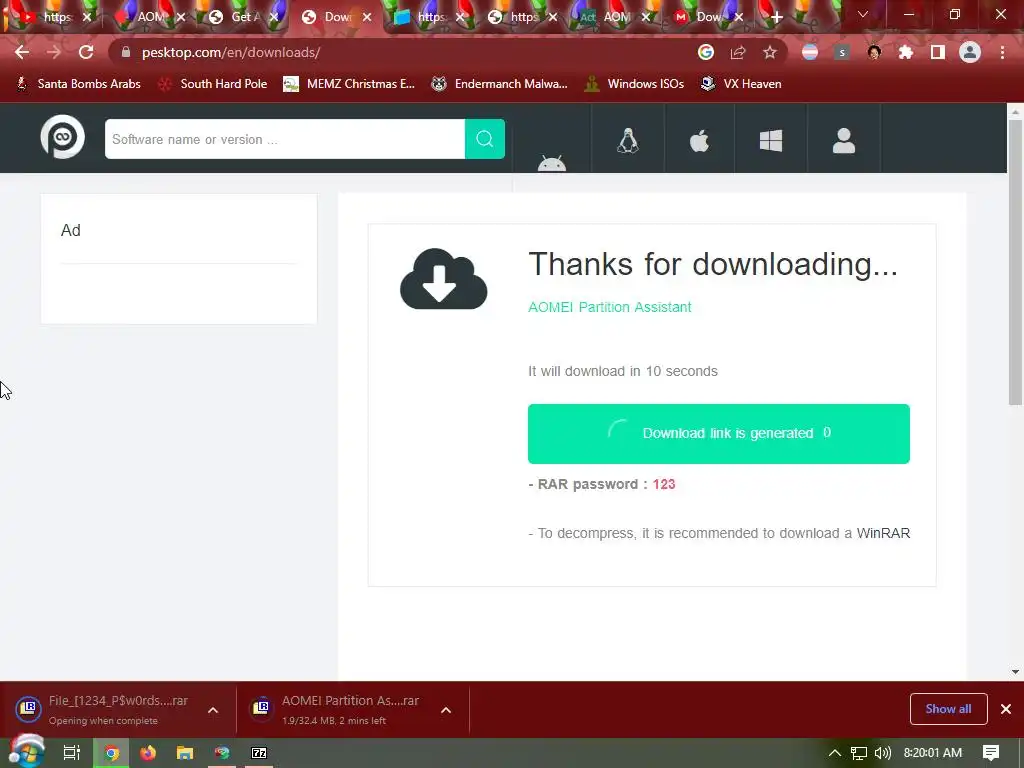This screenshot has height=768, width=1024.
Task: Click the WinRAR link
Action: 883,533
